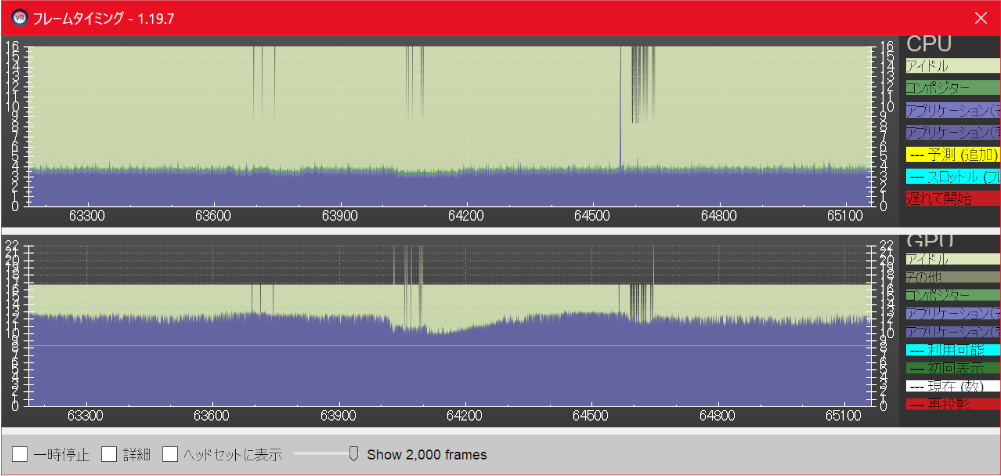Click the Show 2,000 frames slider handle

(x=353, y=454)
